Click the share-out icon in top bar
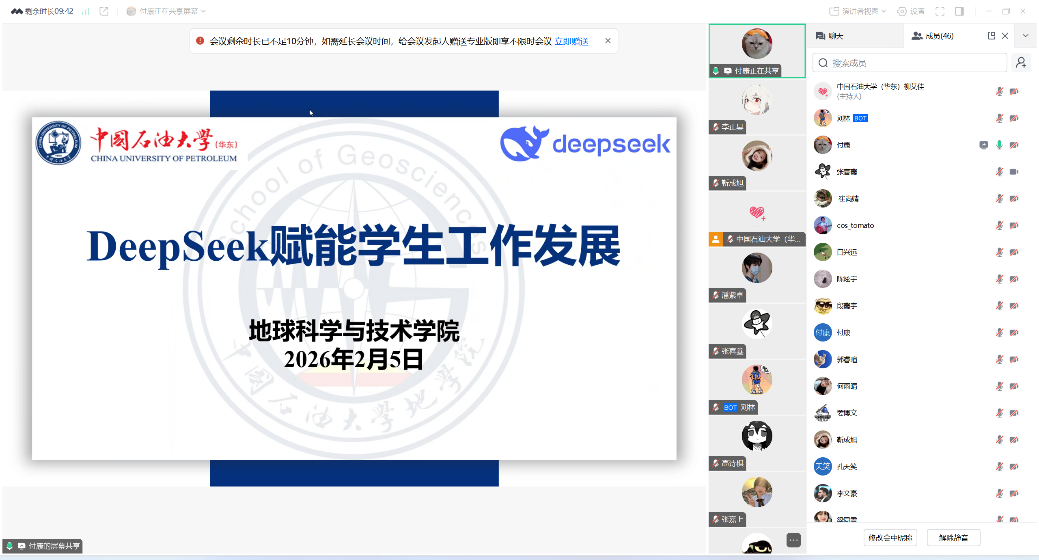 coord(103,11)
